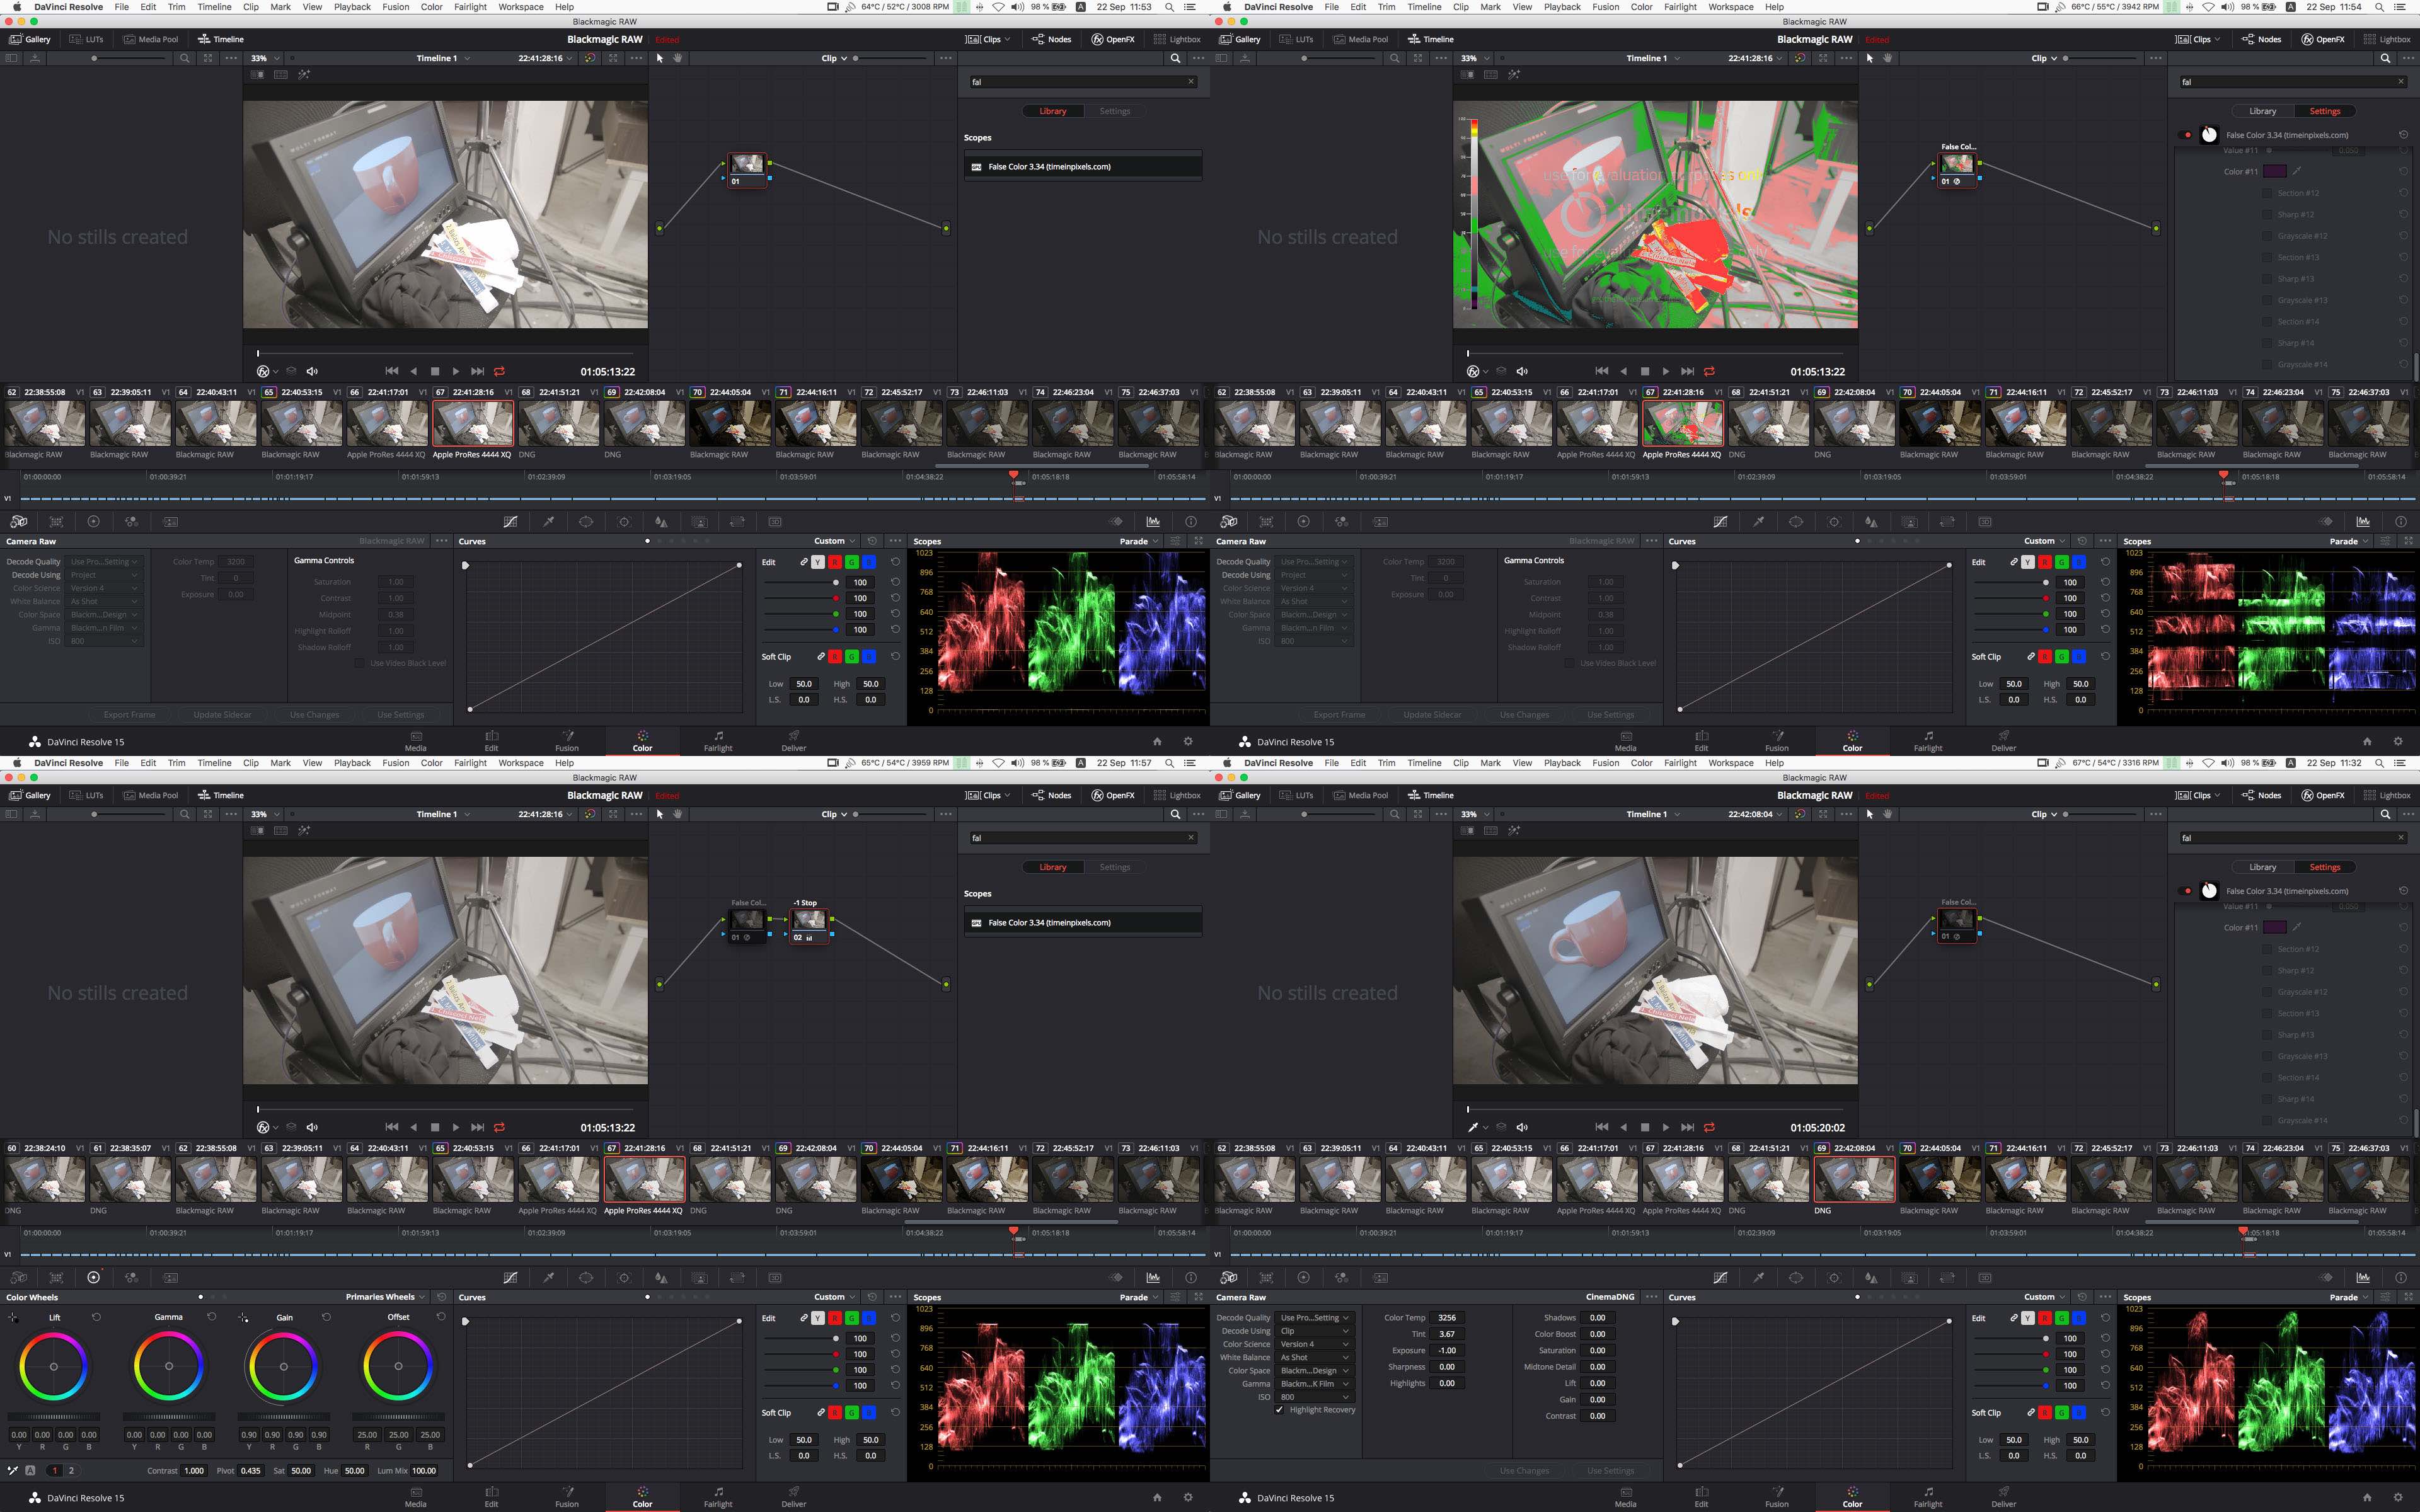Viewport: 2420px width, 1512px height.
Task: Open Qualifier eyedropper palette in top-left window
Action: click(x=548, y=522)
